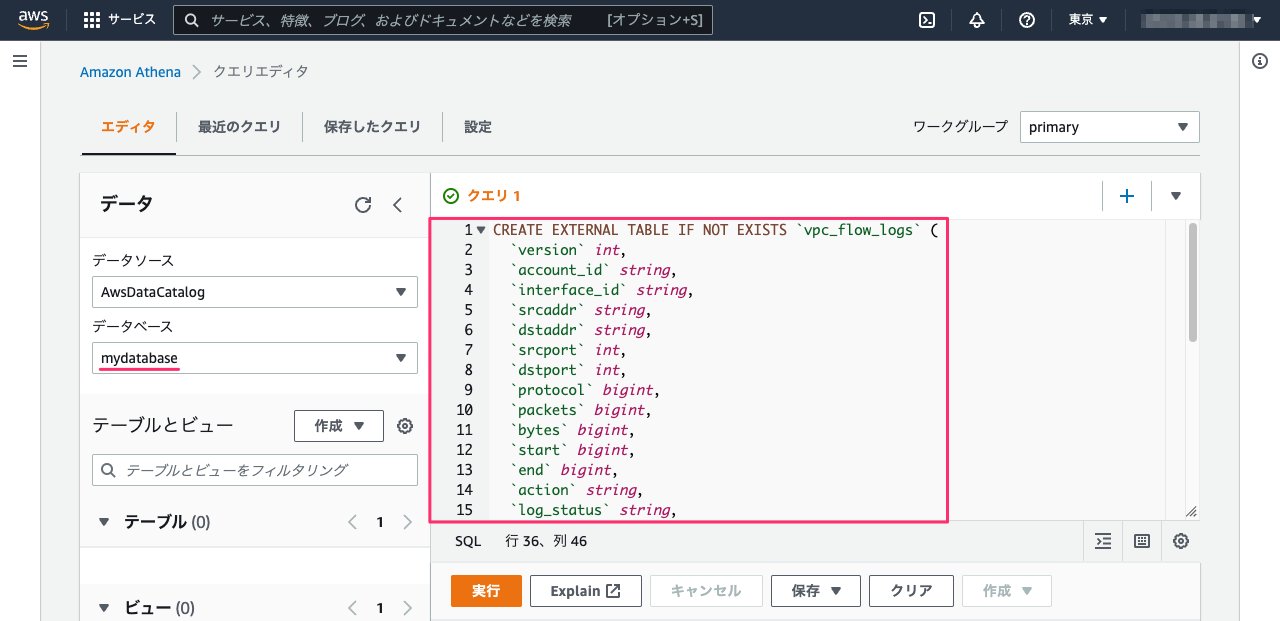Show editor keyboard shortcuts
Image resolution: width=1280 pixels, height=621 pixels.
tap(1142, 541)
